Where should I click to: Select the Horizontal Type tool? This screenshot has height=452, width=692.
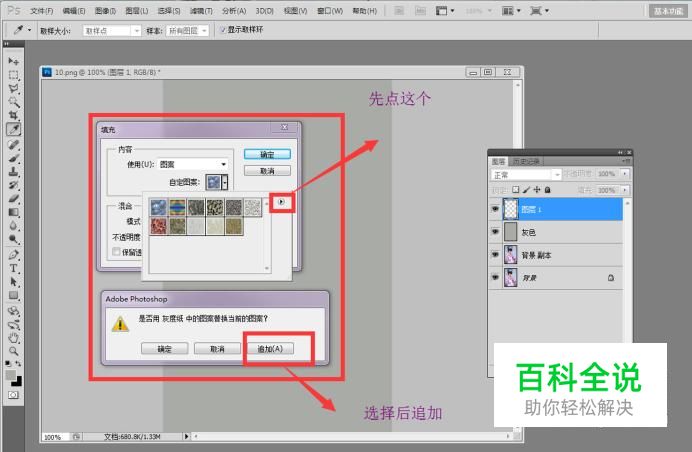coord(14,268)
